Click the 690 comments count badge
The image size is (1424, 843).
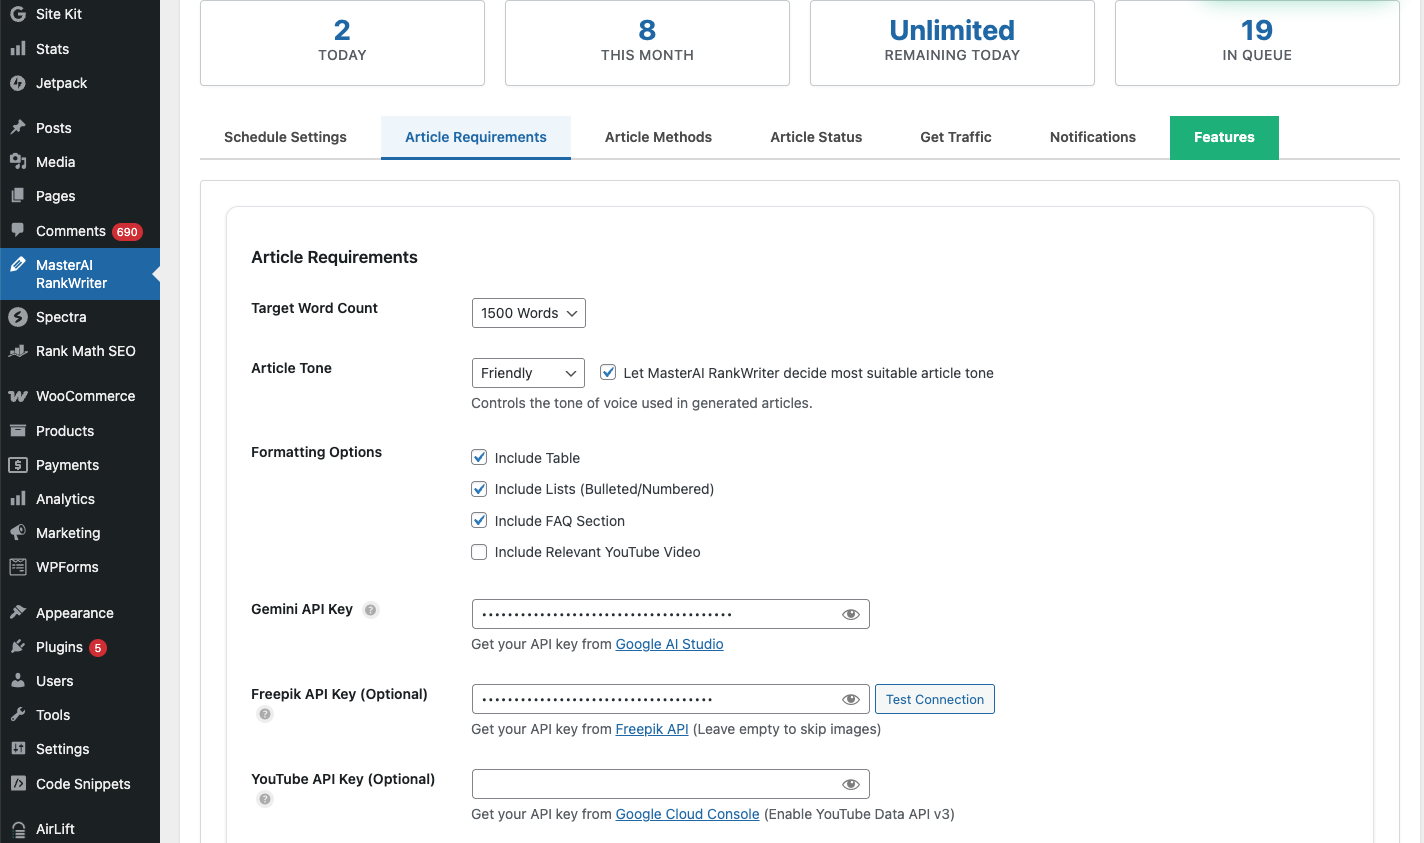127,231
